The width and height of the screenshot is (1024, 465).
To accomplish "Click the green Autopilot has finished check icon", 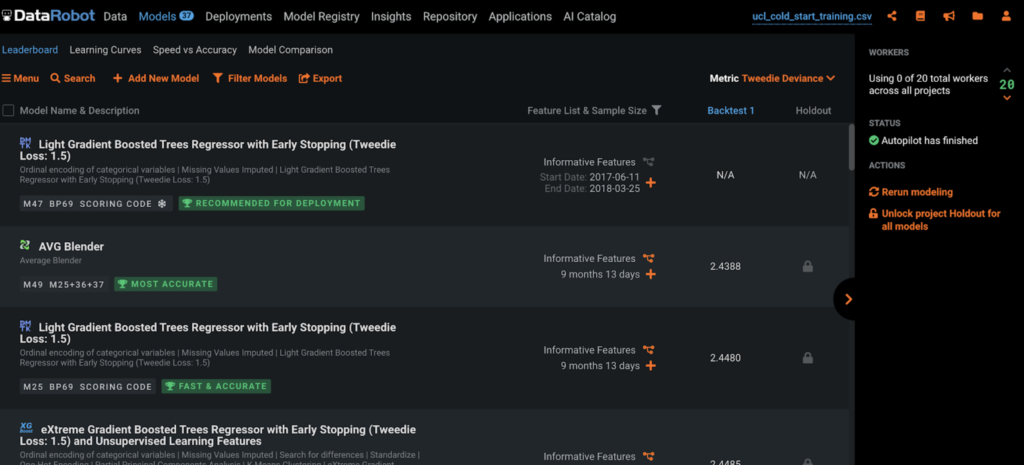I will 874,140.
